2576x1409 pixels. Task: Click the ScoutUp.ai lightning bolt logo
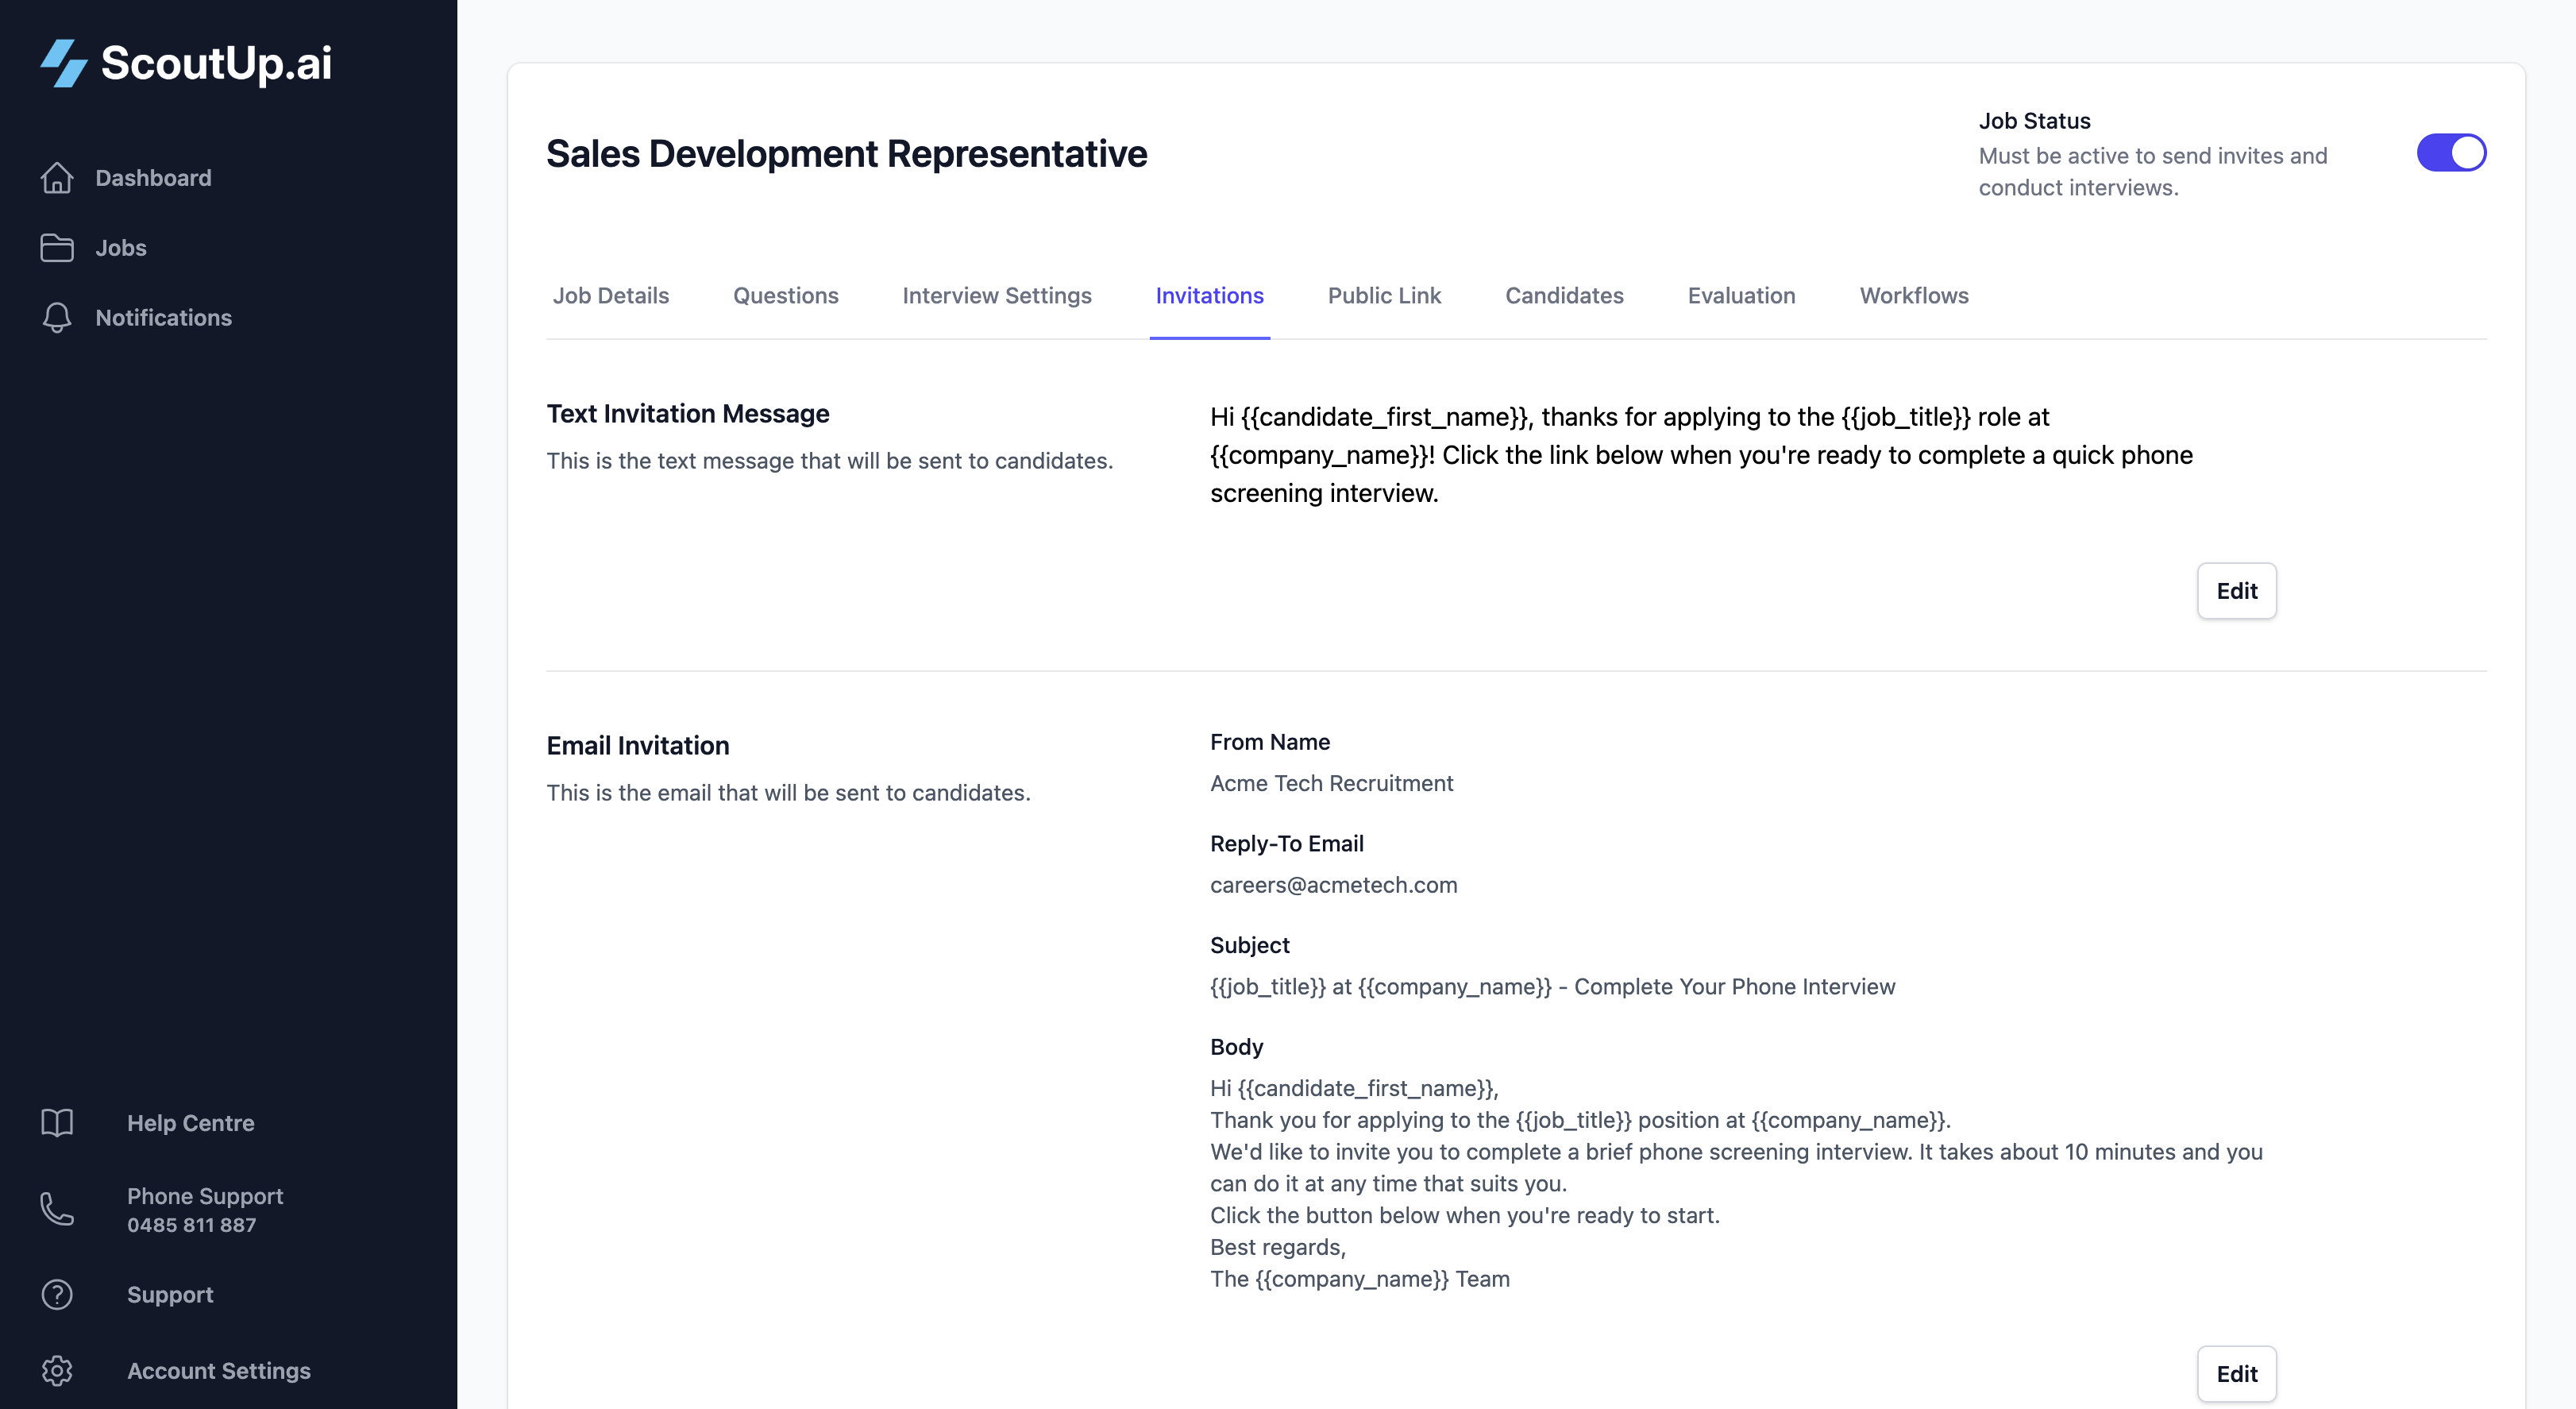62,64
